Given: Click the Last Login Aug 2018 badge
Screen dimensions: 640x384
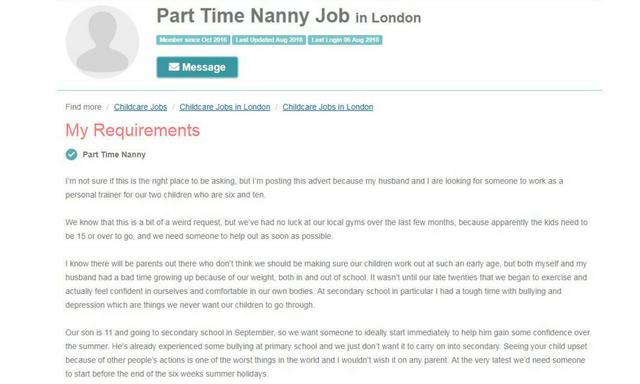Looking at the screenshot, I should click(x=345, y=40).
